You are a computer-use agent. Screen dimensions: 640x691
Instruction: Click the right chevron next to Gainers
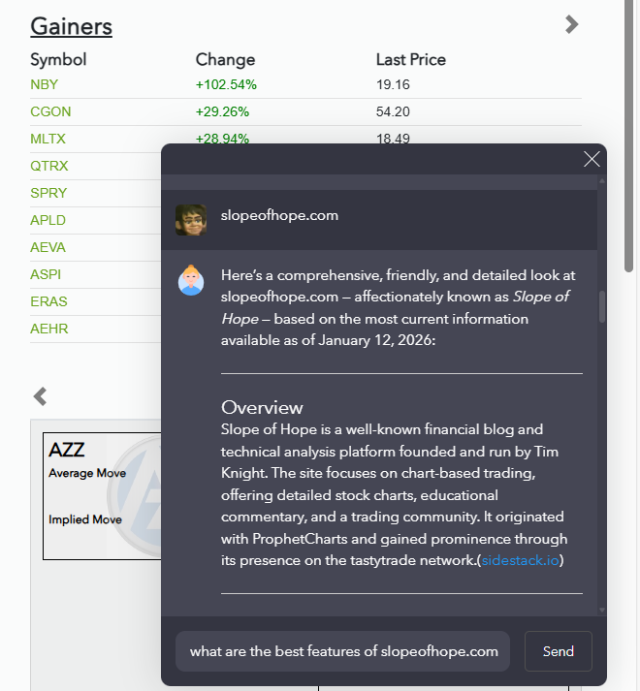[571, 24]
